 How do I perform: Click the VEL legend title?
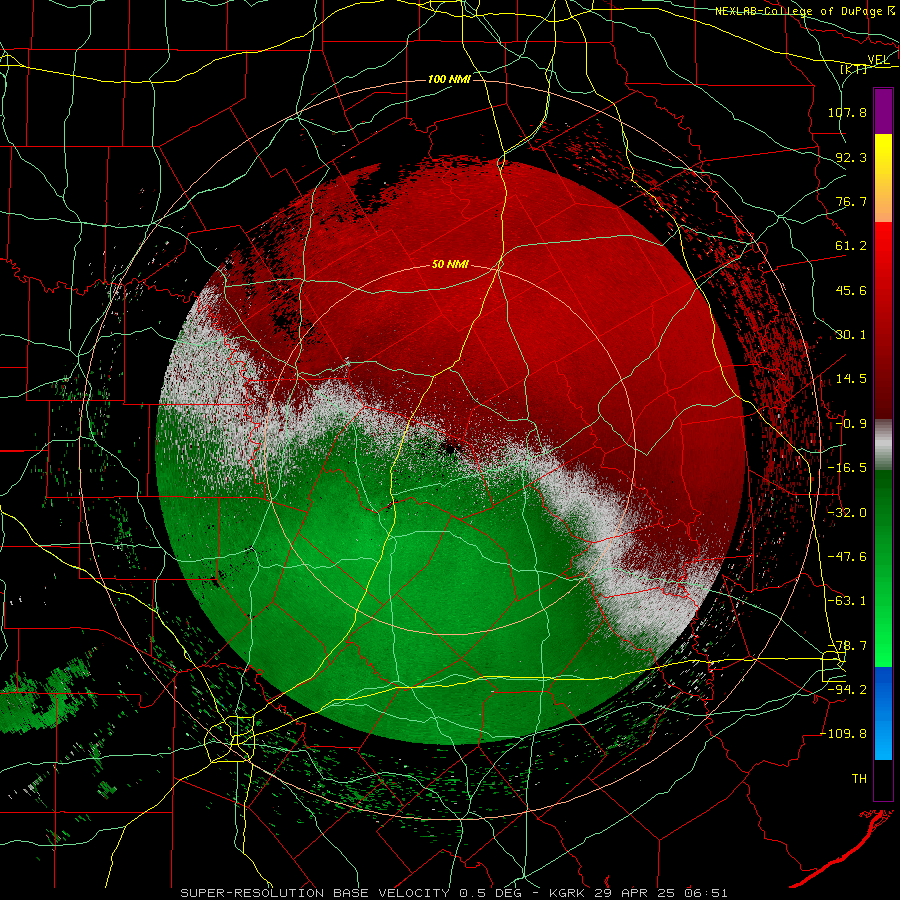pyautogui.click(x=878, y=60)
